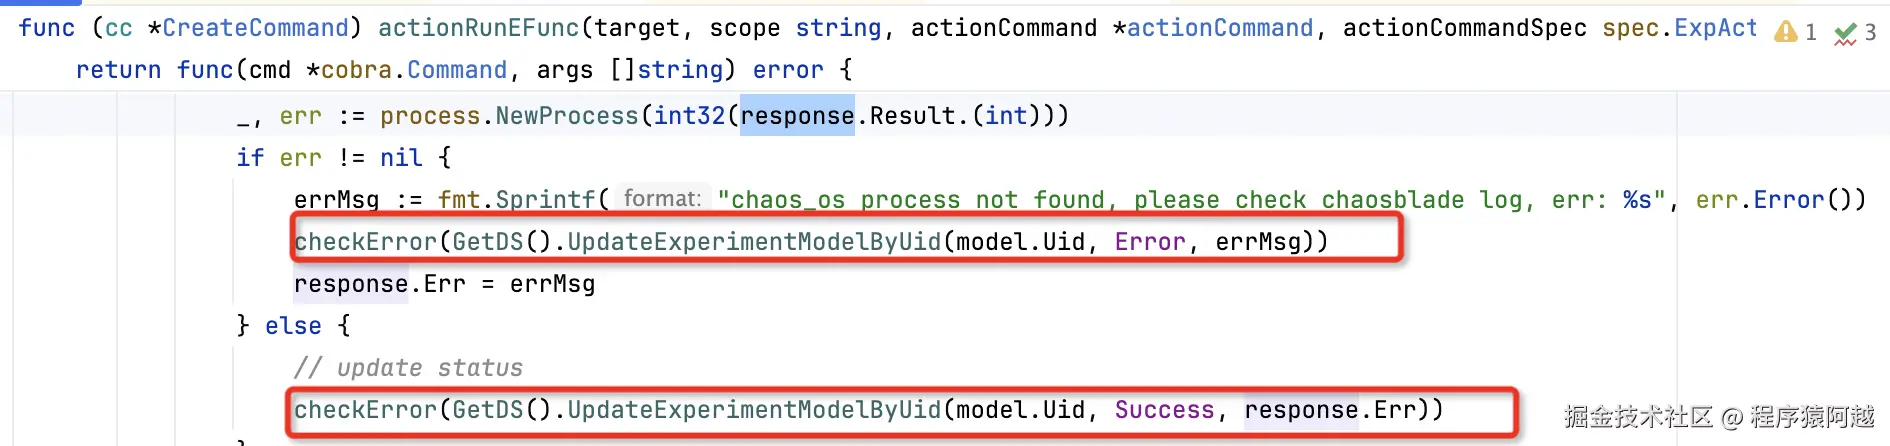Click the '// update status' comment
This screenshot has width=1890, height=446.
click(x=408, y=368)
